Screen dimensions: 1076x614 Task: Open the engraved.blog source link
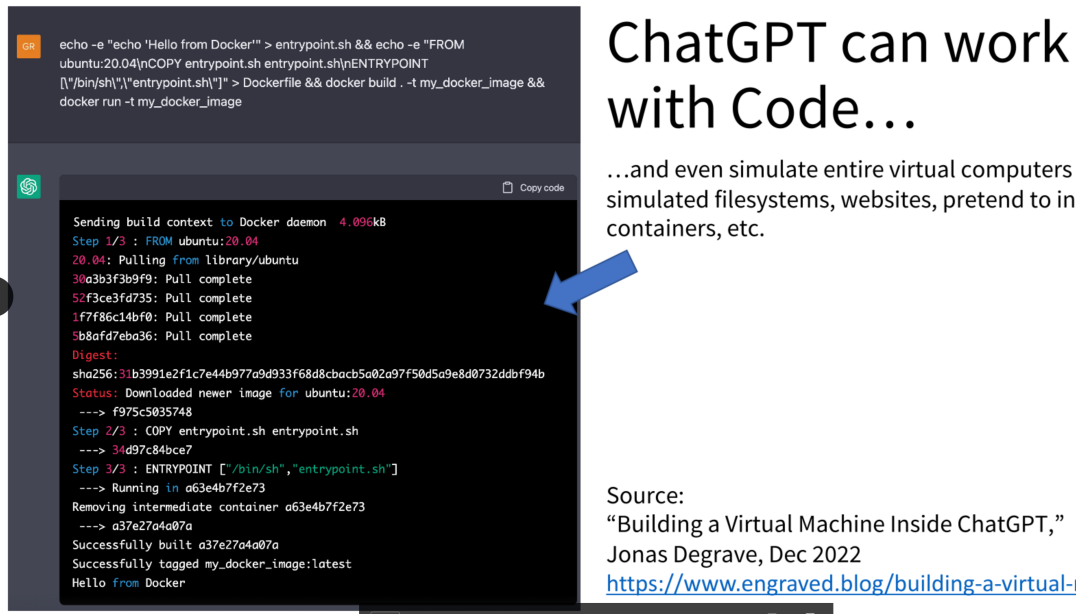[841, 583]
